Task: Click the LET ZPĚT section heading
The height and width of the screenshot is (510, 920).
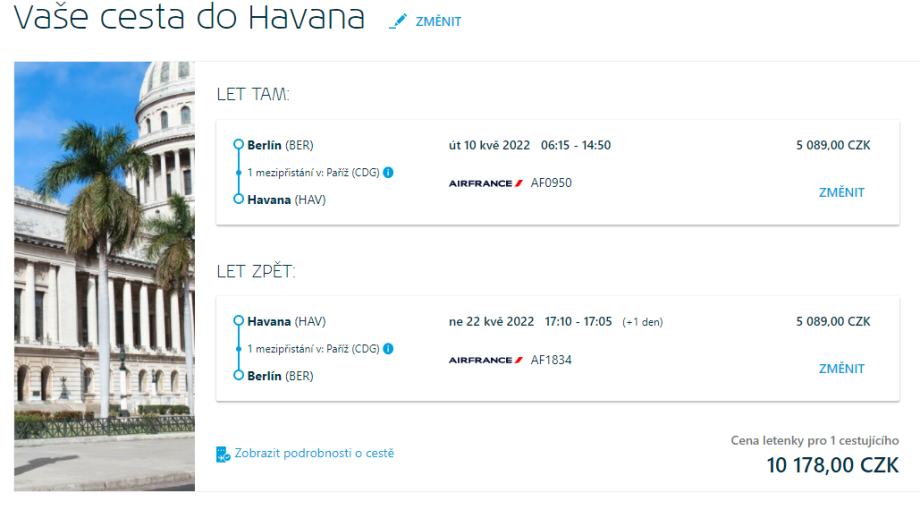Action: (256, 271)
